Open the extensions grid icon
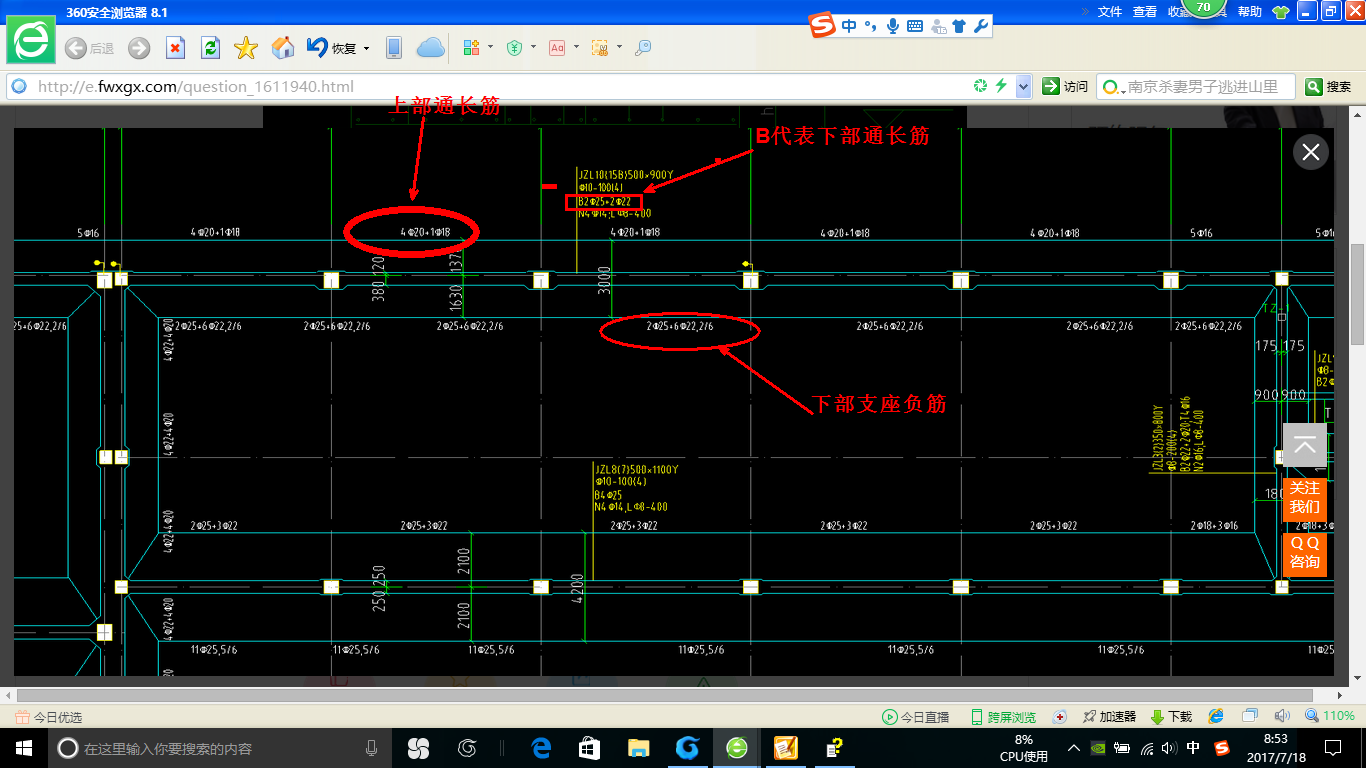 [471, 48]
